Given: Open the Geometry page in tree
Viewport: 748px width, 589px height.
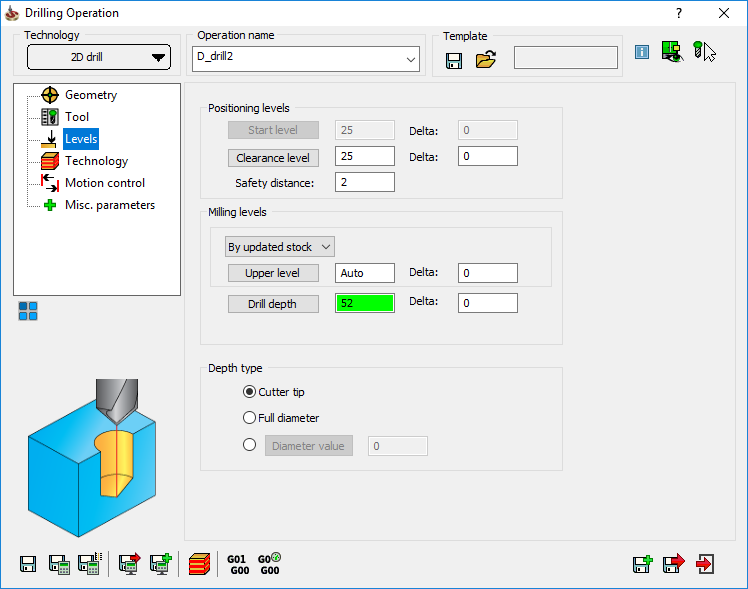Looking at the screenshot, I should point(91,95).
